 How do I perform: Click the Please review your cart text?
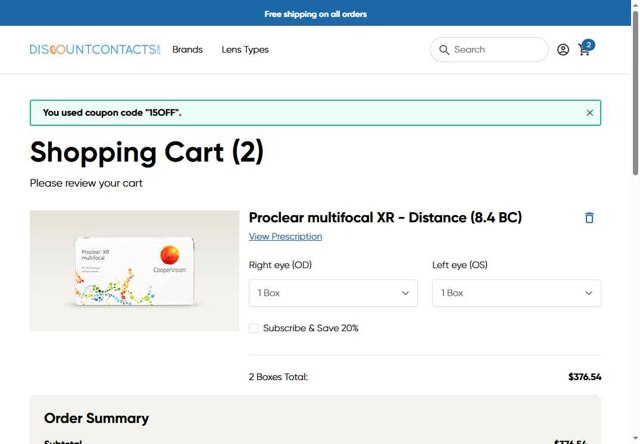tap(86, 183)
